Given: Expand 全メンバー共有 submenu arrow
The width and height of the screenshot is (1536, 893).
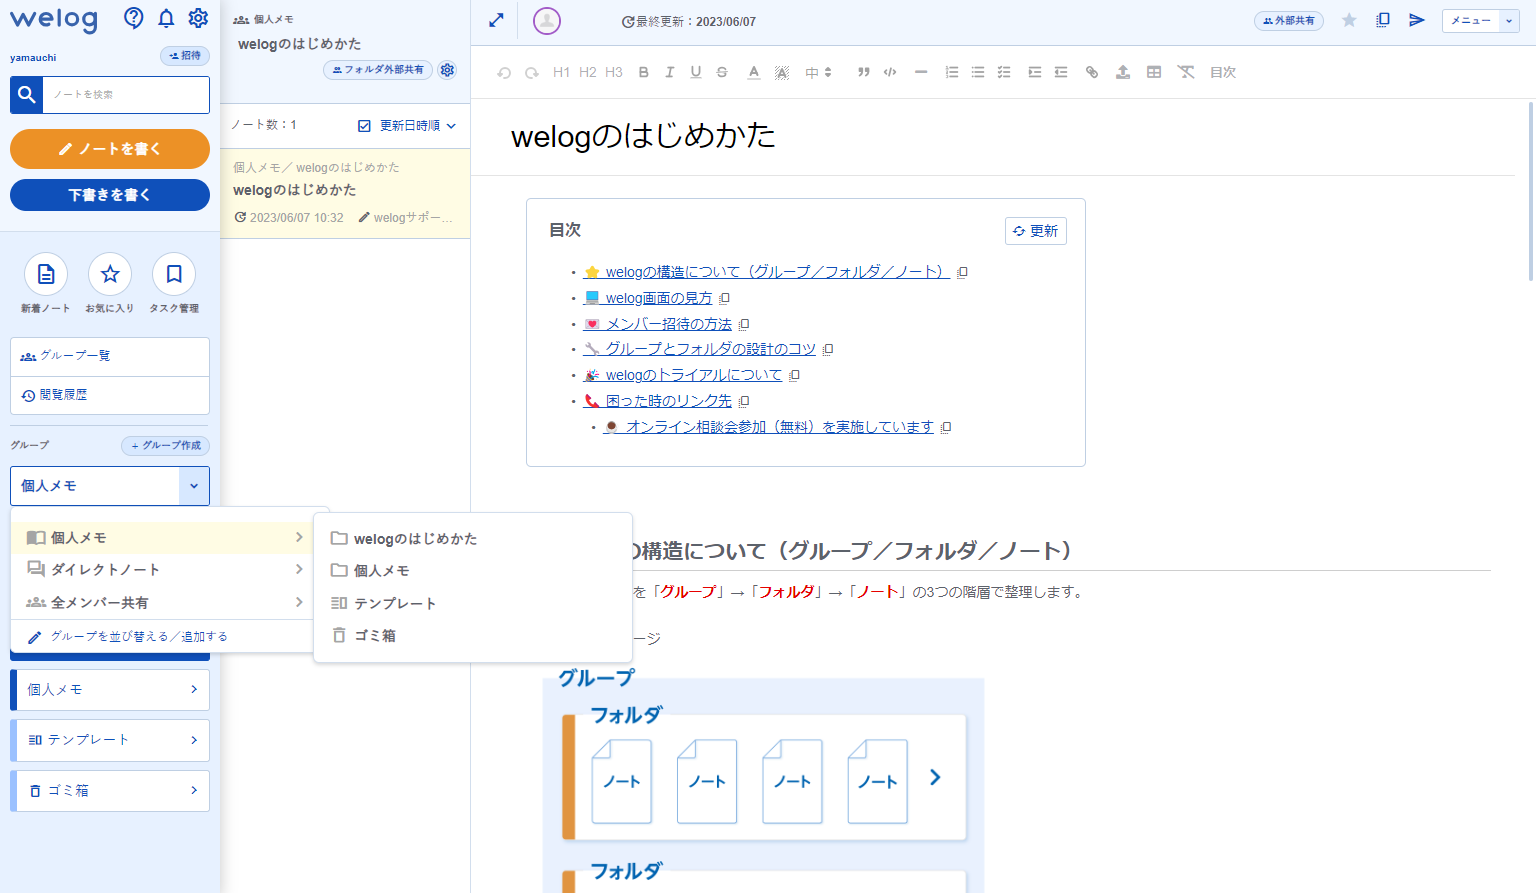Looking at the screenshot, I should coord(299,602).
